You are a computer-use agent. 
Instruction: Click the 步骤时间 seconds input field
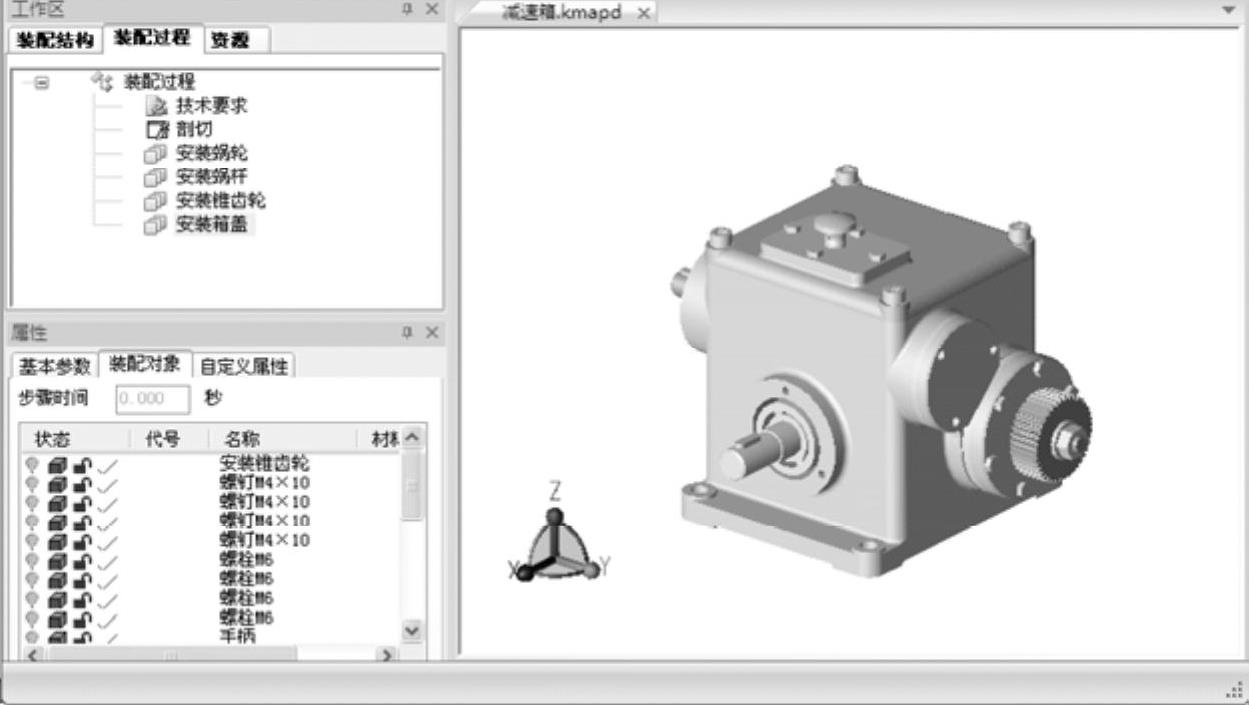click(x=152, y=399)
